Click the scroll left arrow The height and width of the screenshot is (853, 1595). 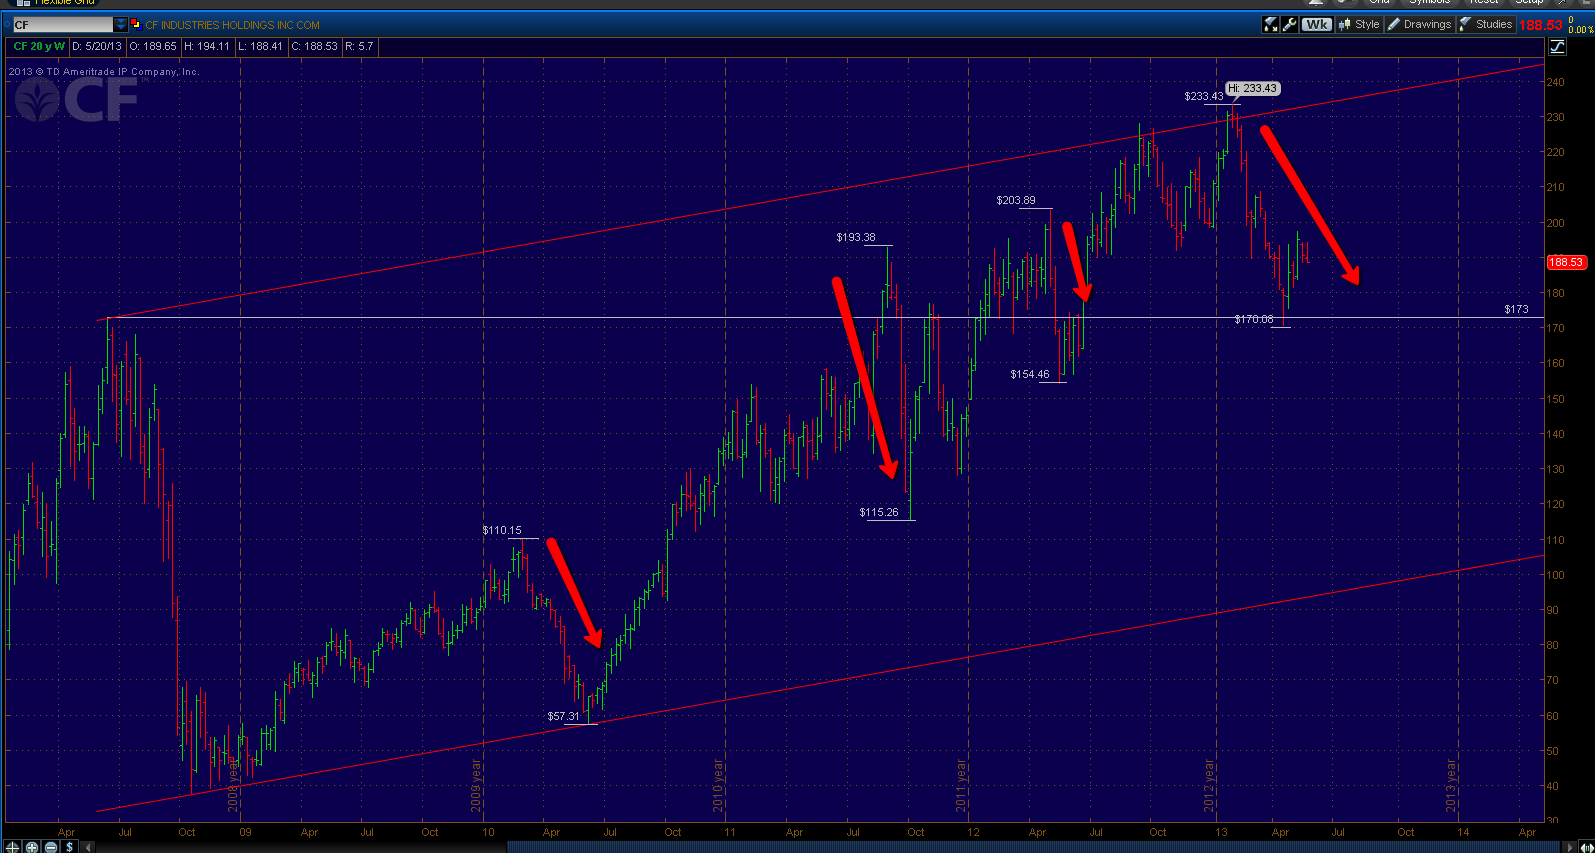coord(88,847)
